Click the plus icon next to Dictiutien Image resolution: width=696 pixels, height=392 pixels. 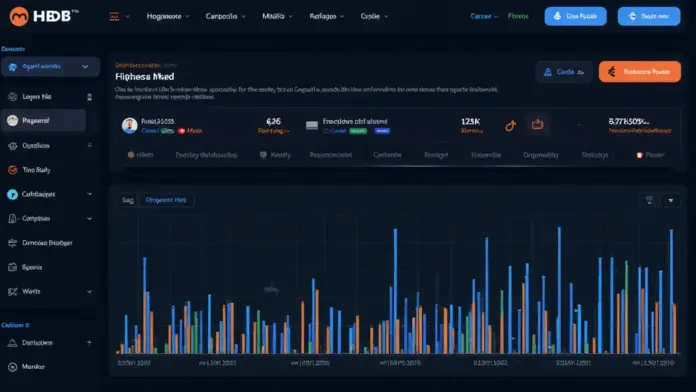point(89,343)
